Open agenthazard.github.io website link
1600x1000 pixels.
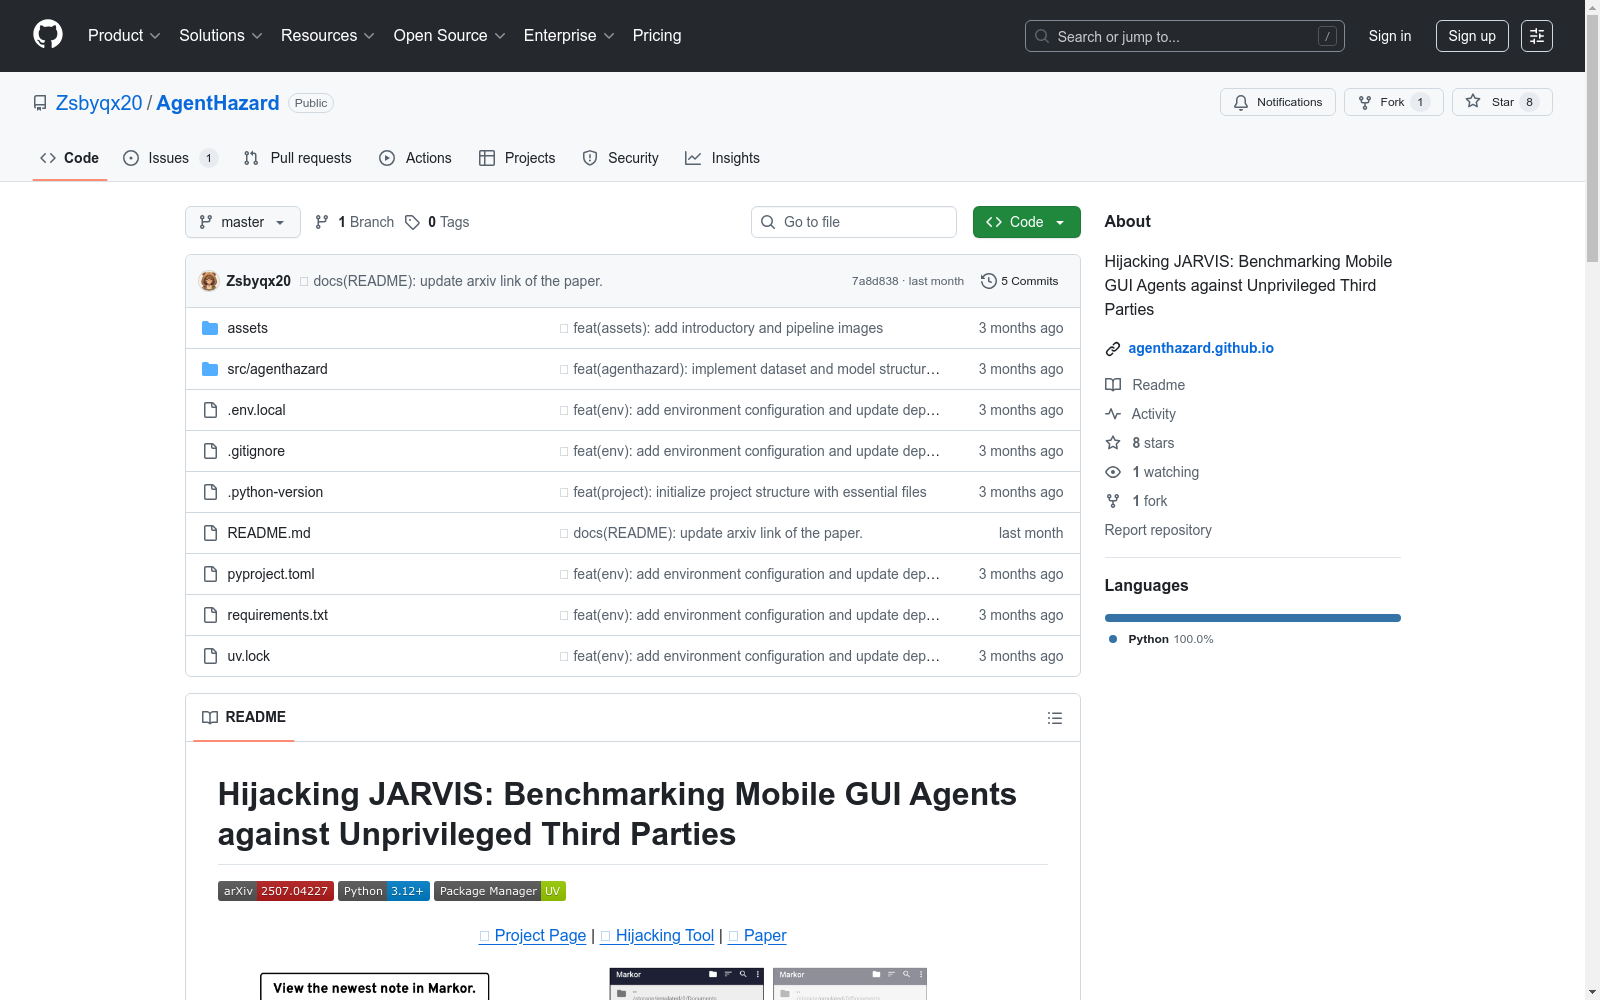pyautogui.click(x=1201, y=348)
